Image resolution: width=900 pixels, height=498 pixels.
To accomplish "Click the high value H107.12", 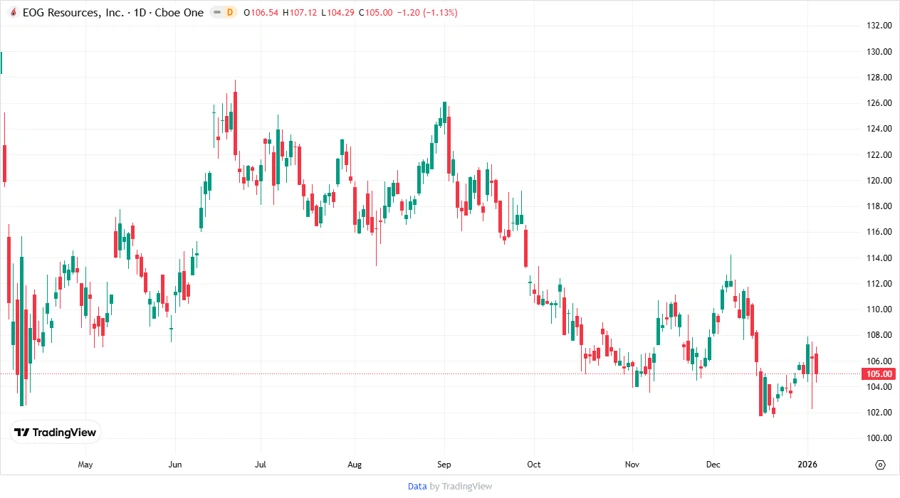I will (x=300, y=13).
